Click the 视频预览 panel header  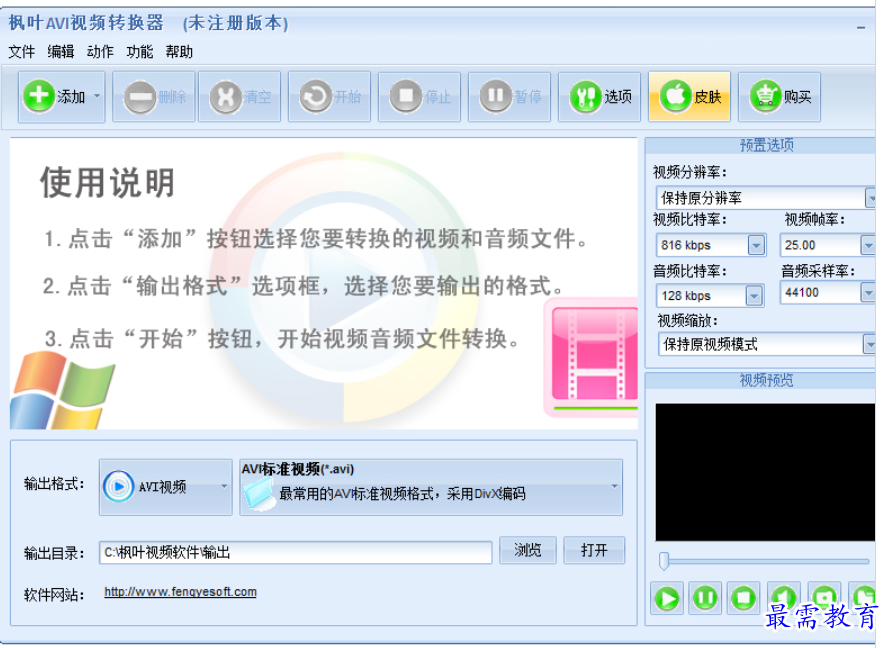click(761, 380)
